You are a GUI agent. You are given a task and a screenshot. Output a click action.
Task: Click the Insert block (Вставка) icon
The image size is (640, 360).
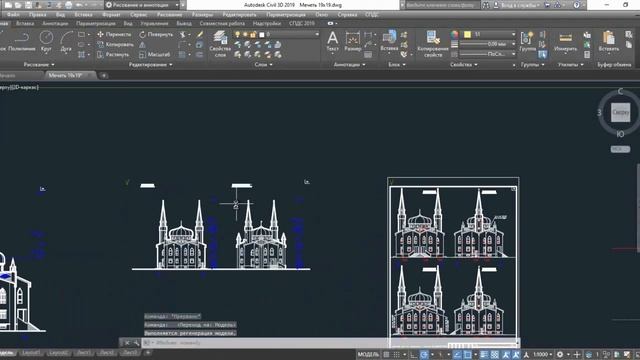pyautogui.click(x=389, y=40)
